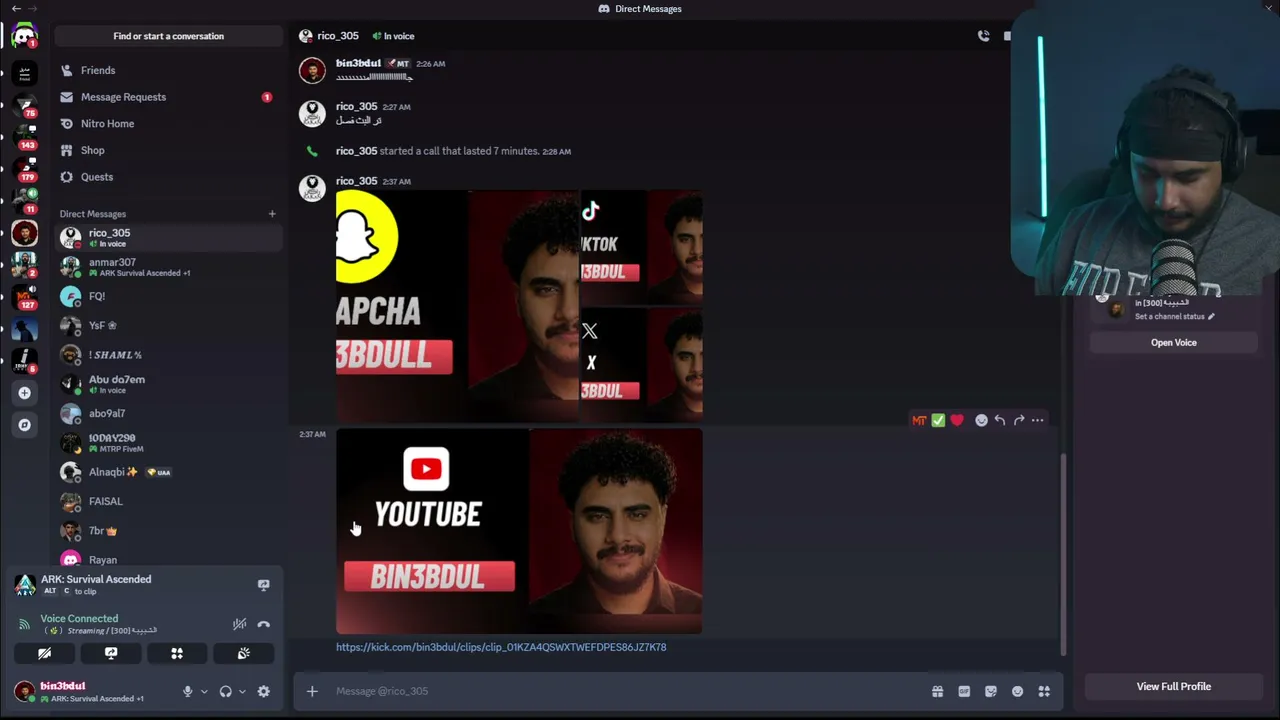Open voice connection signal details
Screen dimensions: 1280x720
pyautogui.click(x=24, y=624)
